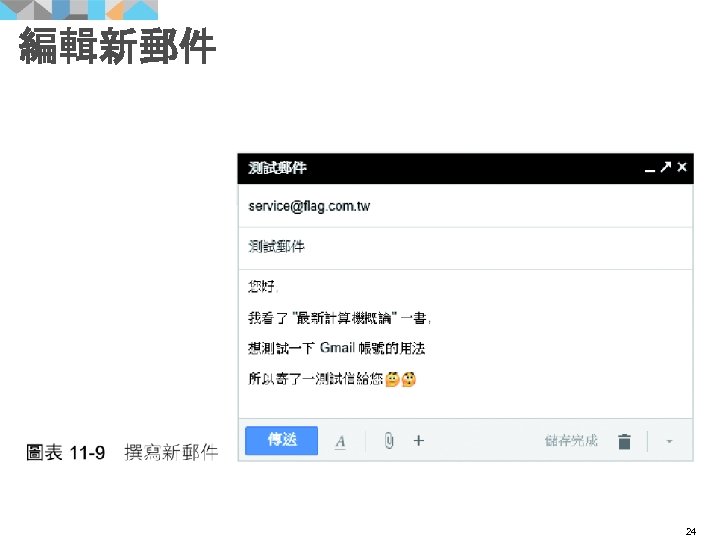This screenshot has width=720, height=540.
Task: Close the 測試郵件 compose window
Action: pyautogui.click(x=682, y=167)
